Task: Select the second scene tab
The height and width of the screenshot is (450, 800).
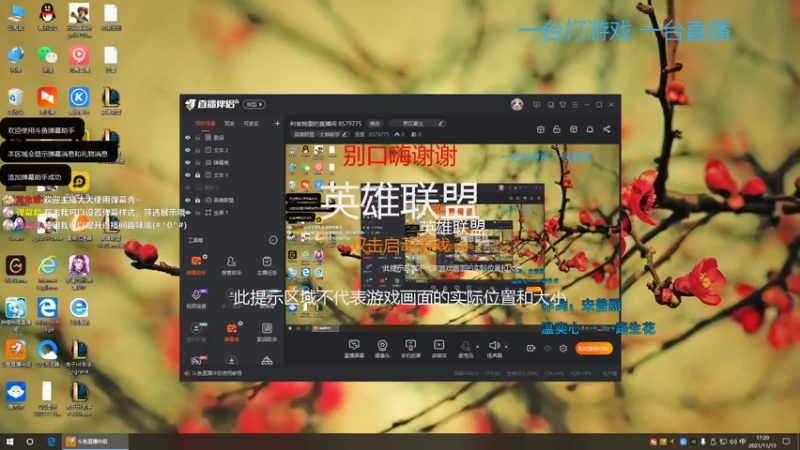Action: pyautogui.click(x=230, y=123)
